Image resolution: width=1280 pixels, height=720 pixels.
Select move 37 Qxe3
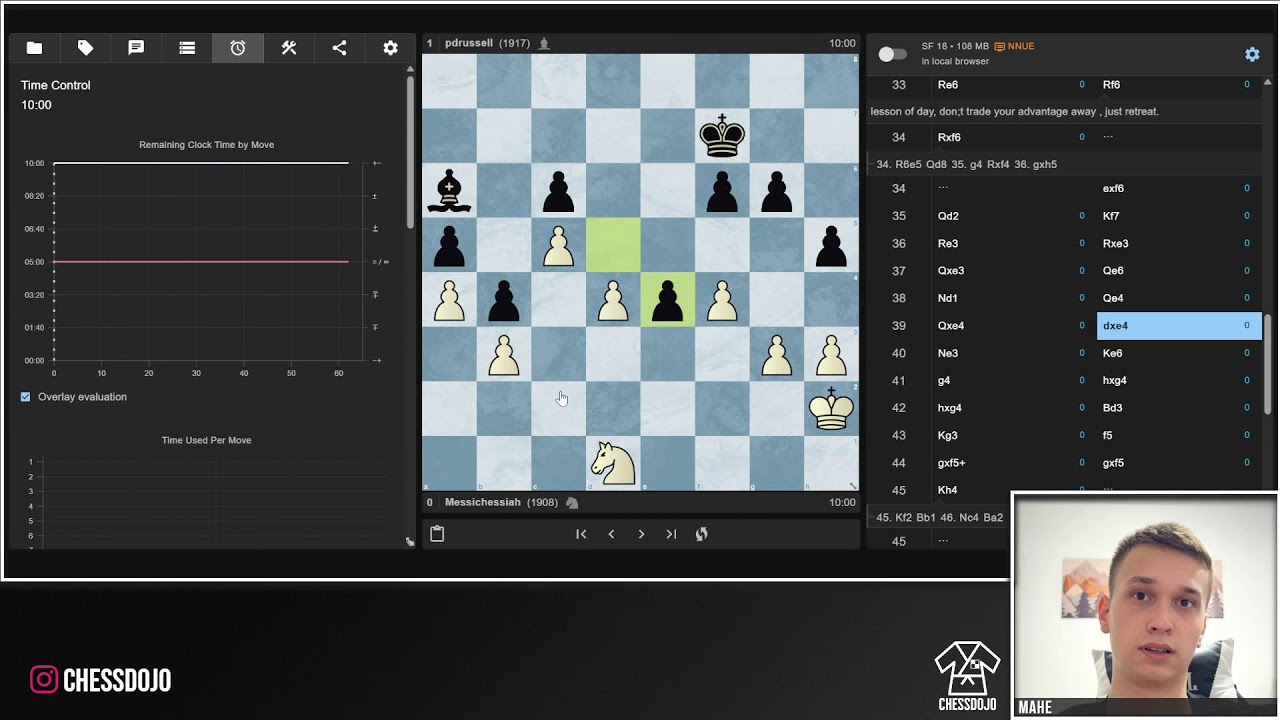pyautogui.click(x=1013, y=270)
